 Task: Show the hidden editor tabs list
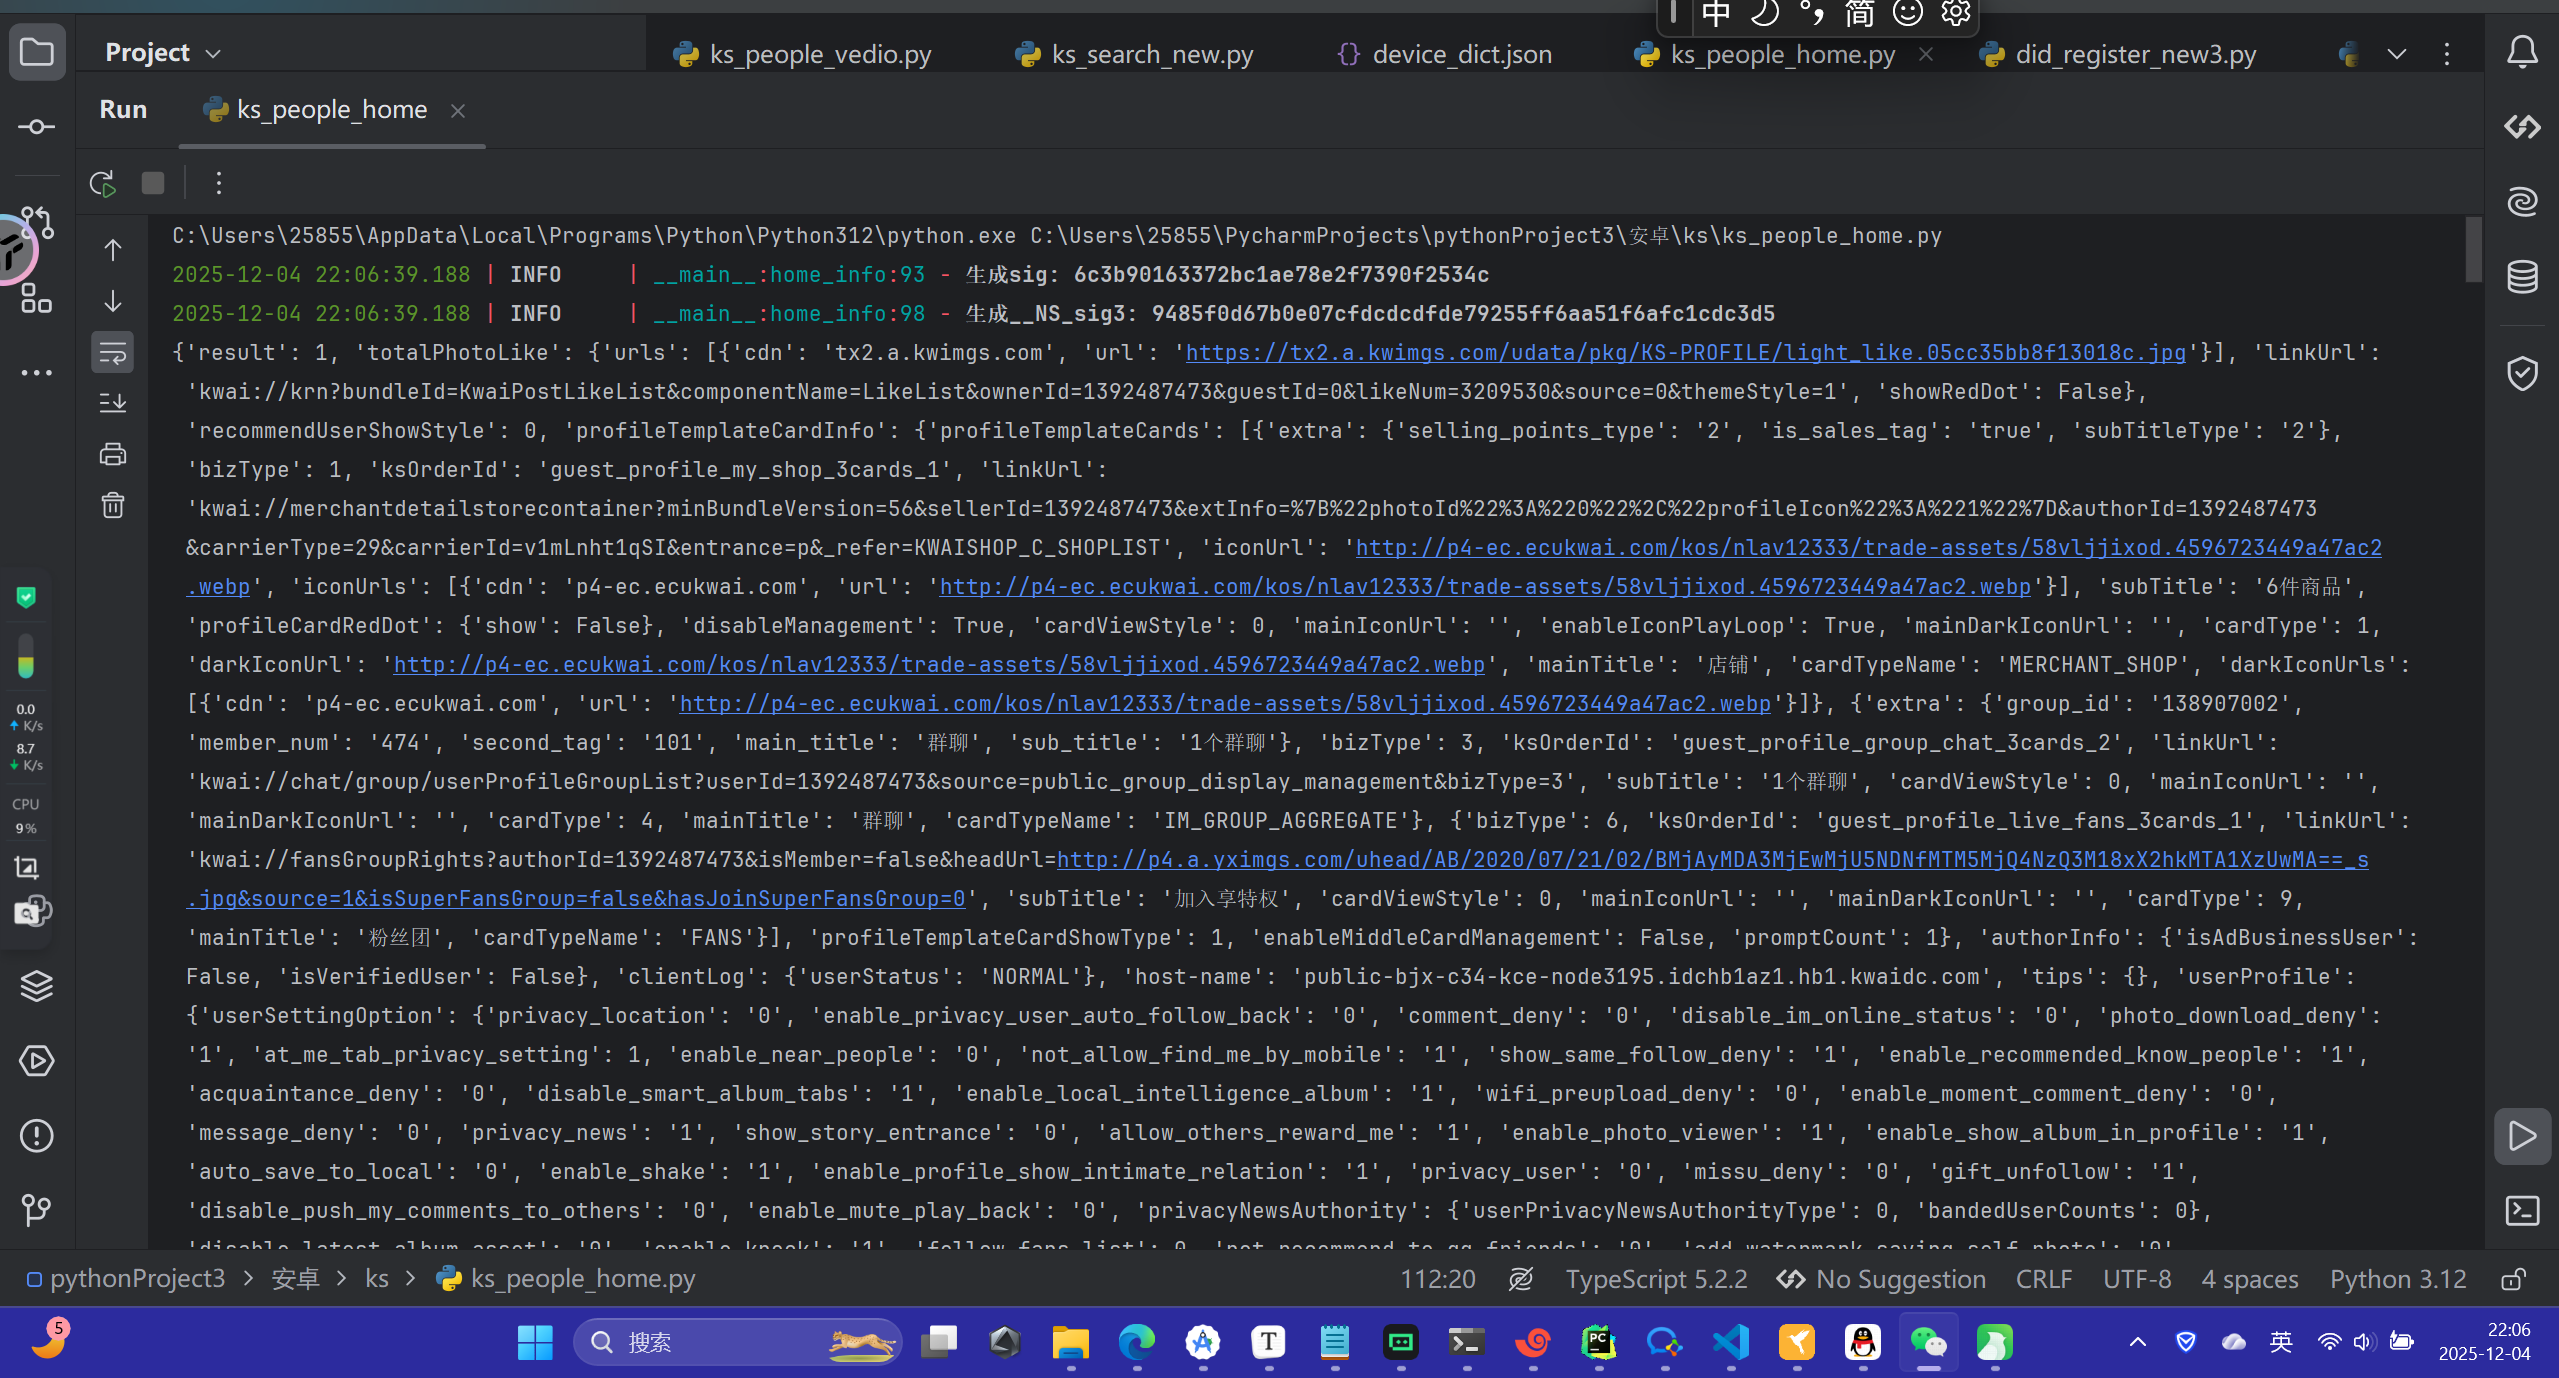pyautogui.click(x=2397, y=54)
